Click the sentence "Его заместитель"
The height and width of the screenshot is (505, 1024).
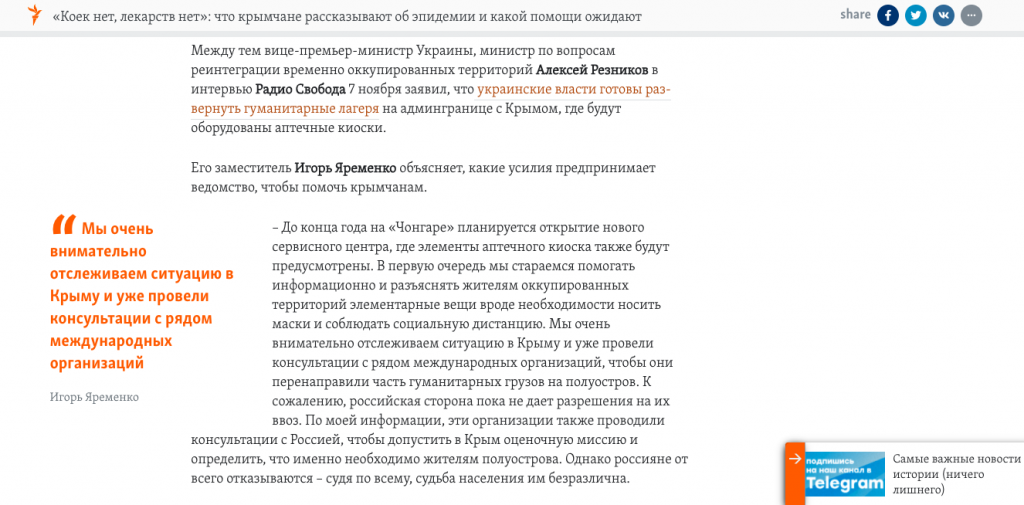[x=423, y=178]
